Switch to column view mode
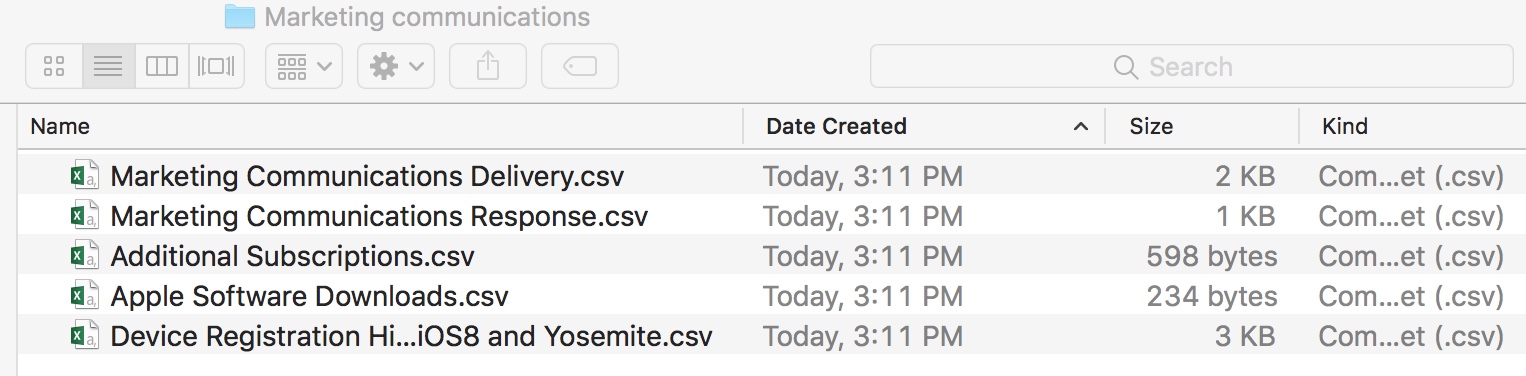1526x376 pixels. [162, 67]
